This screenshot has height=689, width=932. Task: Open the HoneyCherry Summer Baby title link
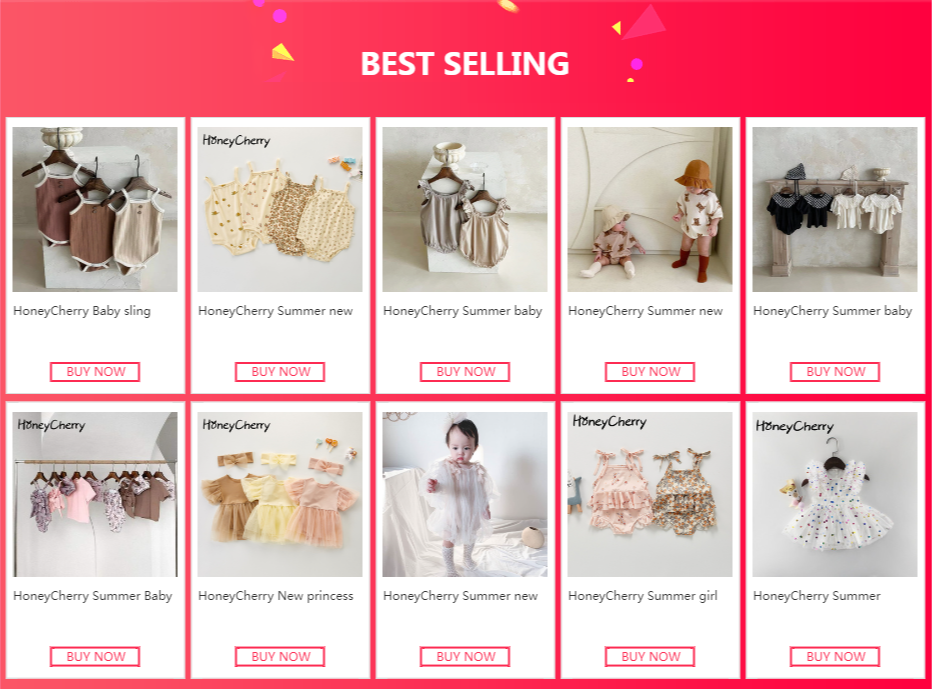tap(93, 596)
